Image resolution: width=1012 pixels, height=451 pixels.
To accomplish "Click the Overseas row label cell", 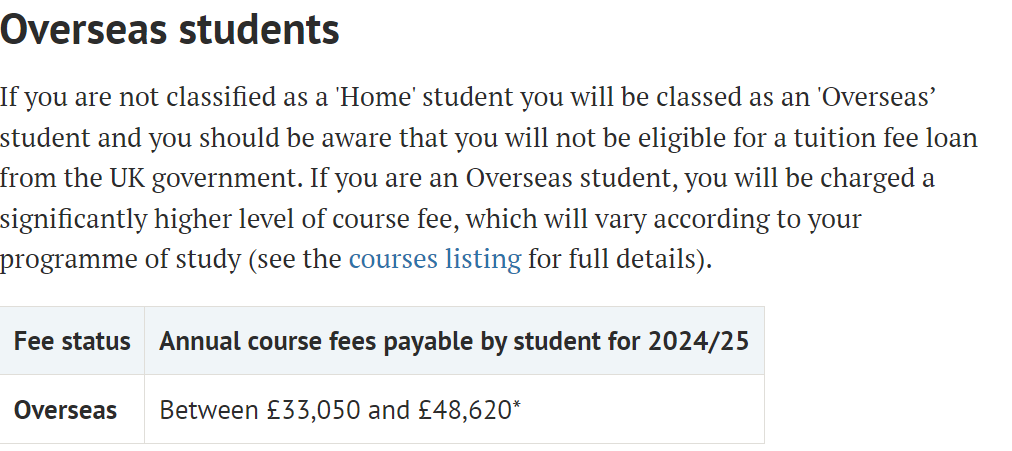I will click(65, 410).
